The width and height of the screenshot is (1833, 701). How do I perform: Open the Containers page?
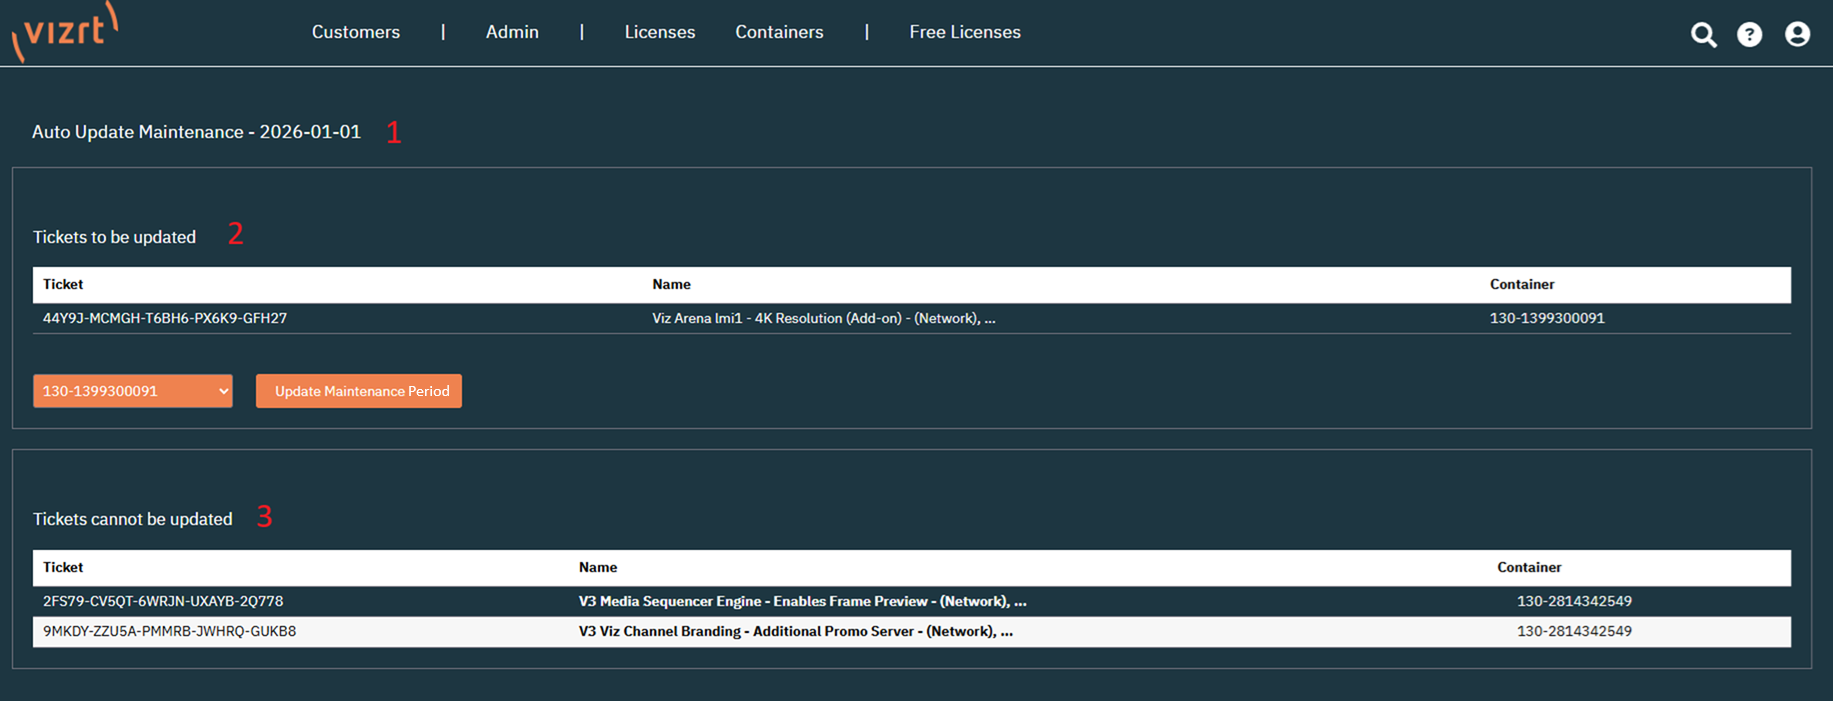click(x=779, y=32)
